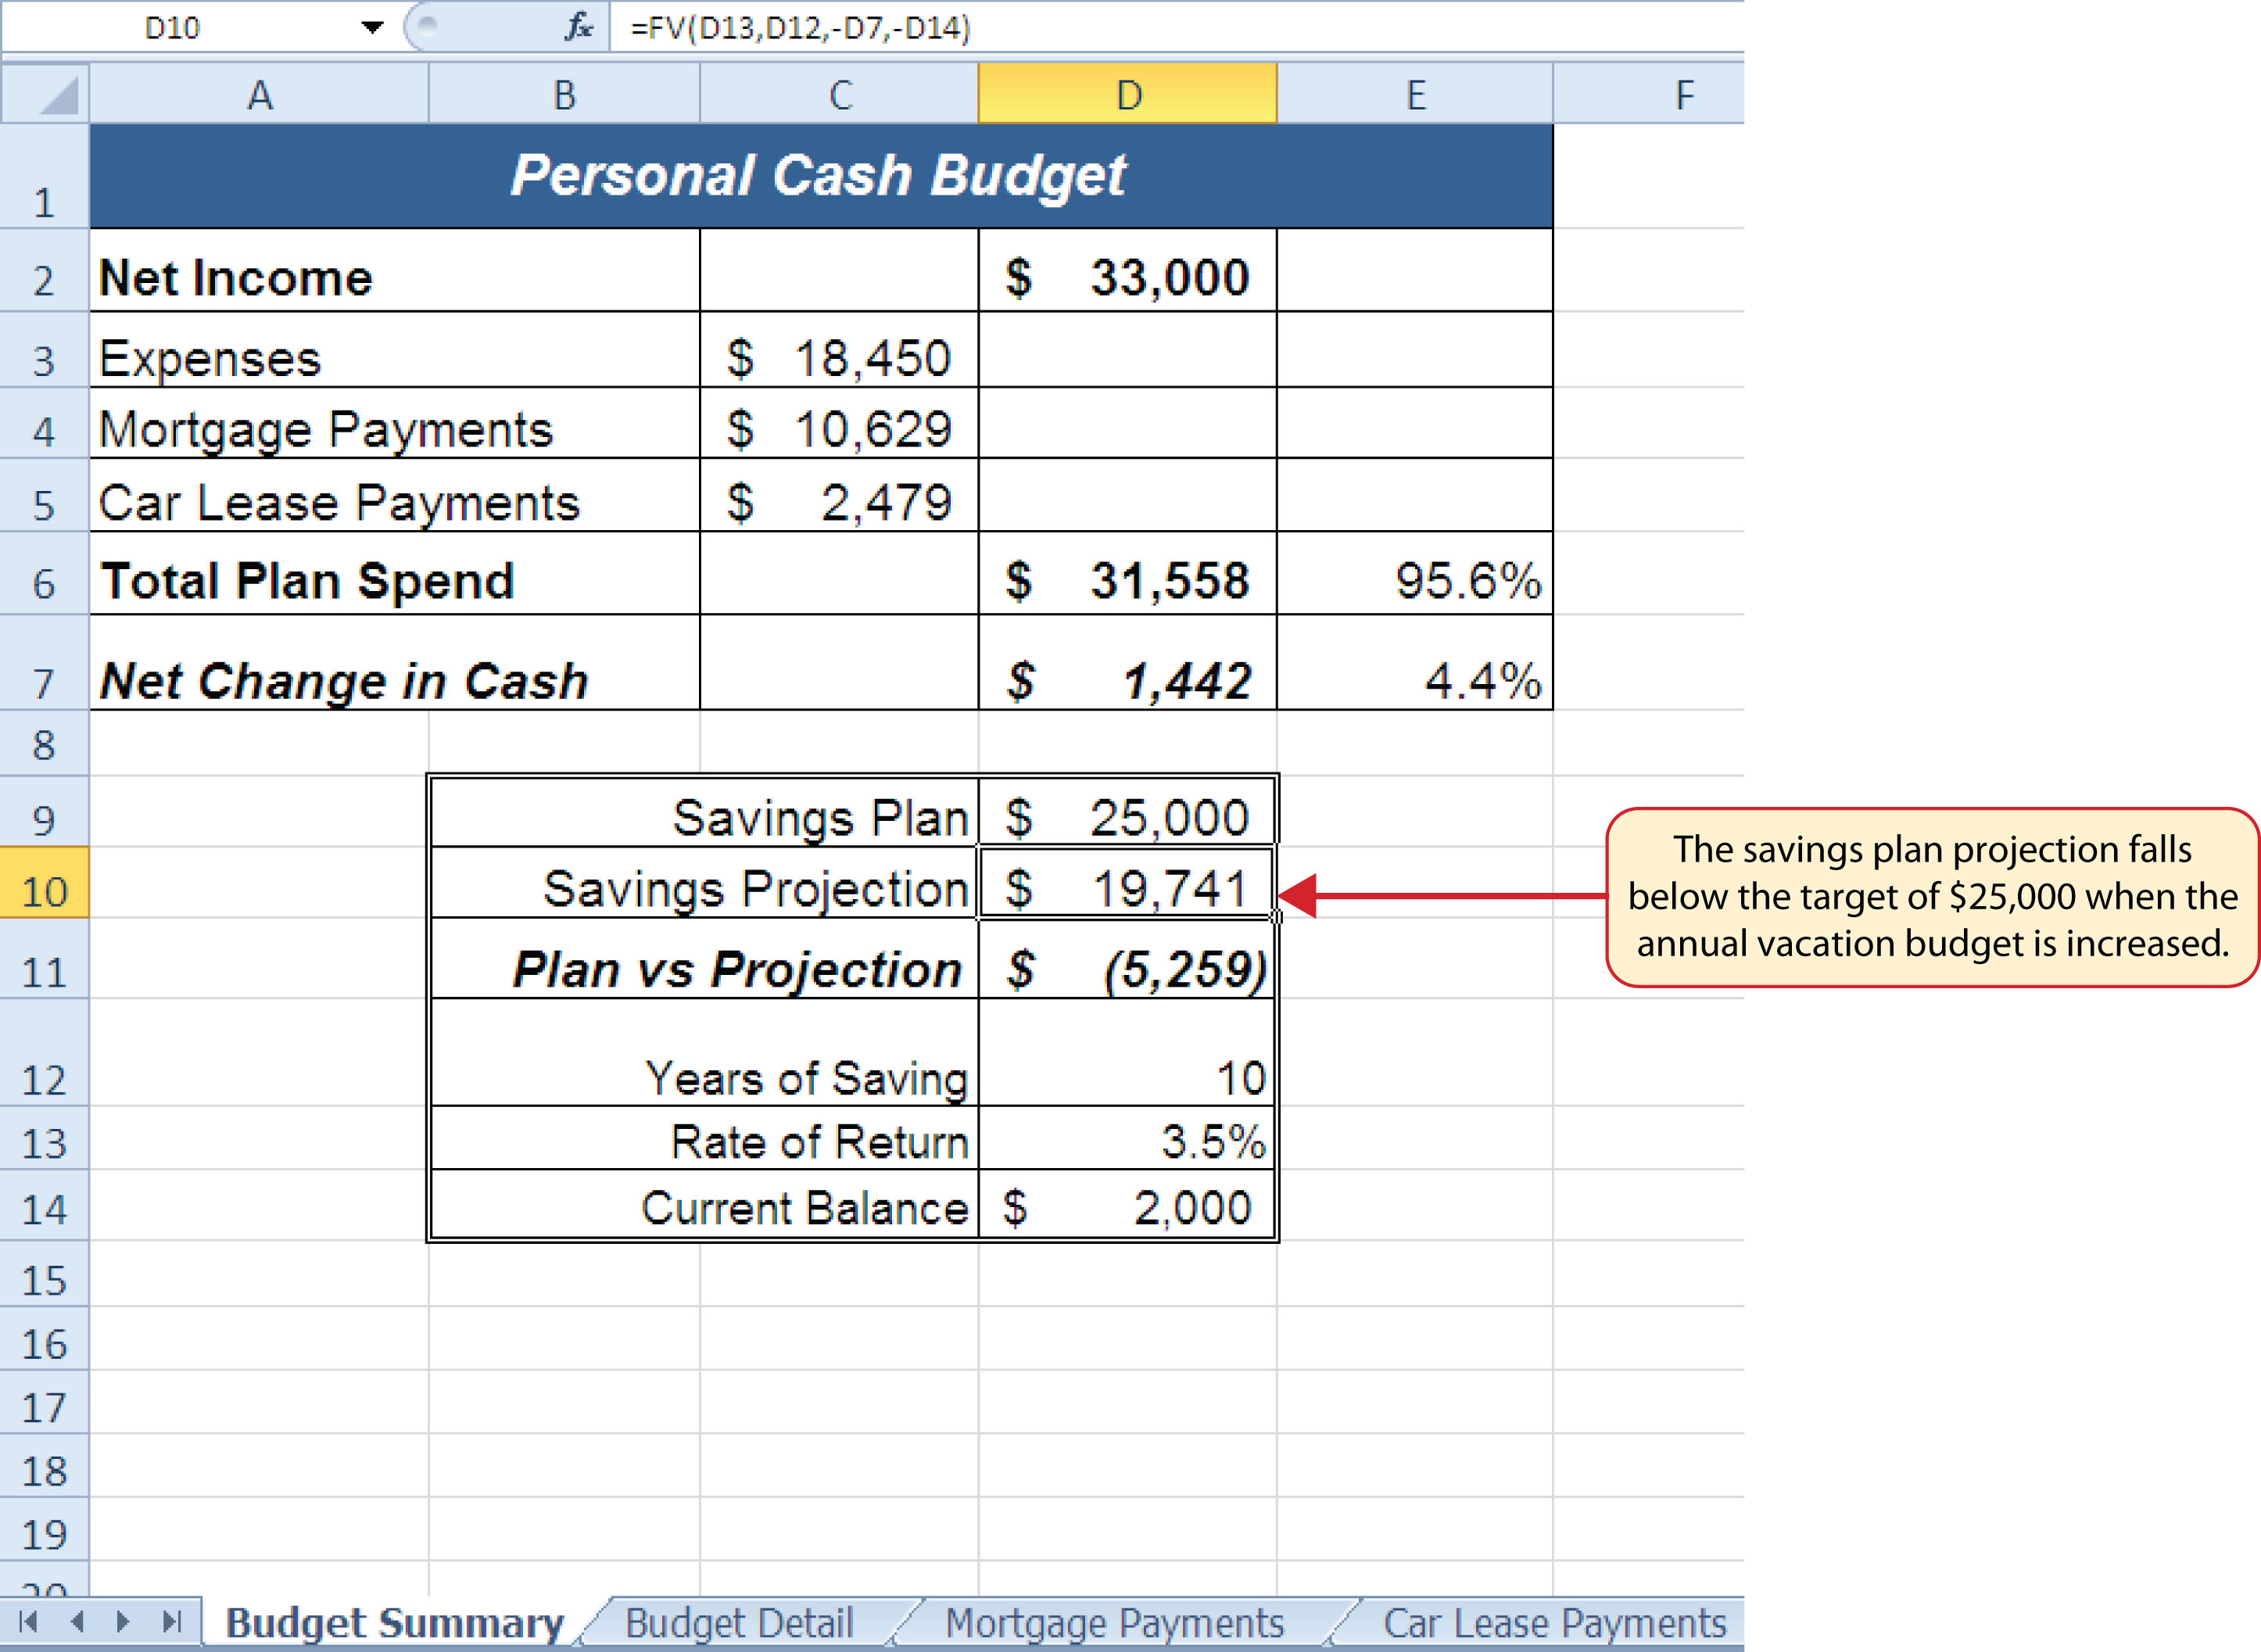The width and height of the screenshot is (2261, 1652).
Task: Select the $19,741 savings projection cell
Action: [1127, 882]
